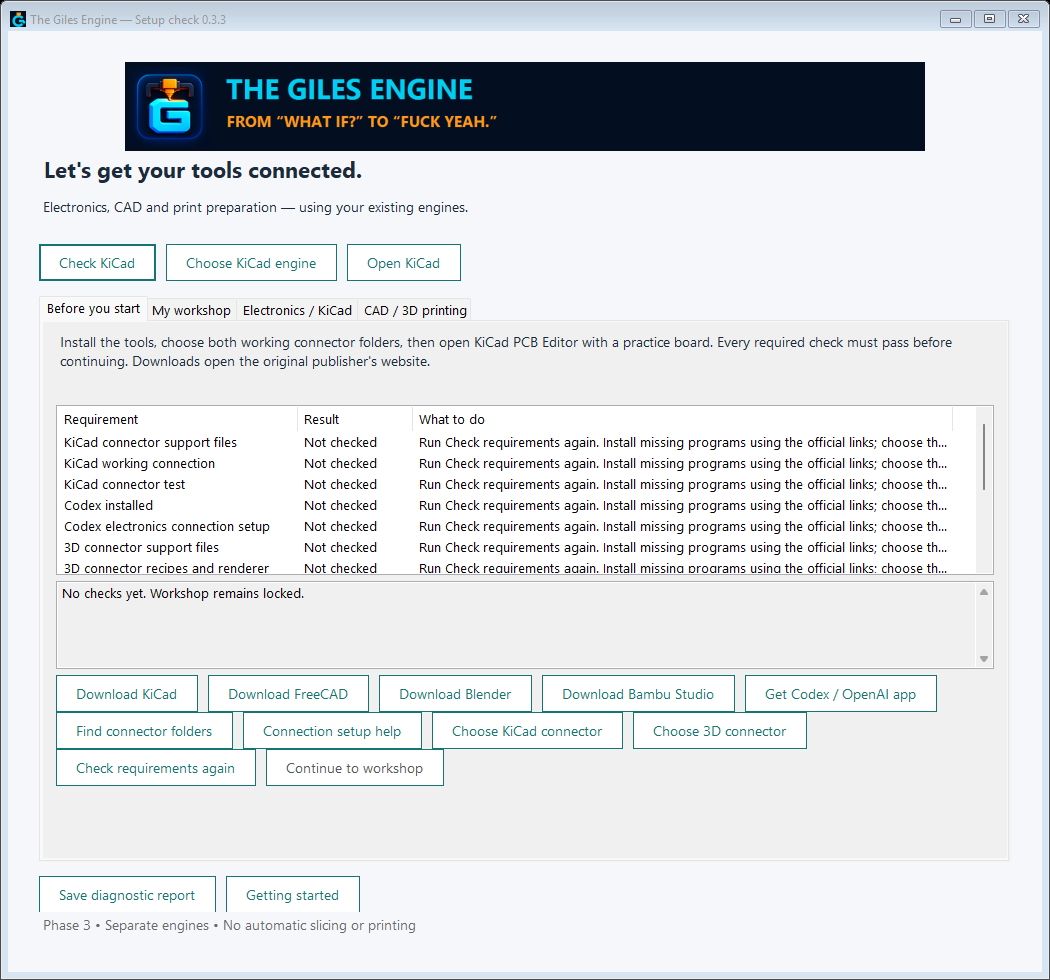The width and height of the screenshot is (1050, 980).
Task: Switch to the My workshop tab
Action: 192,310
